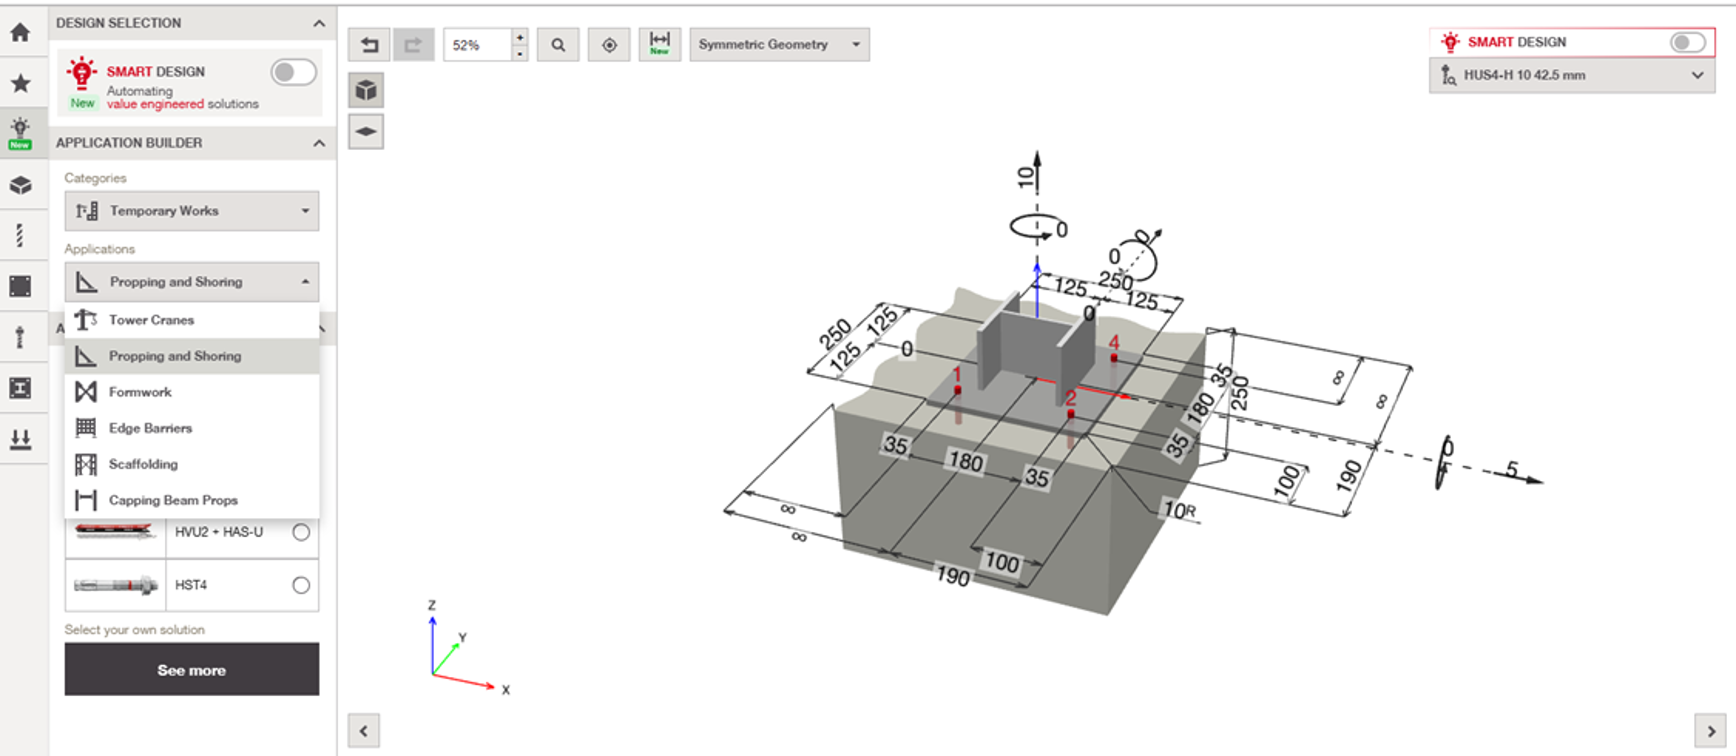This screenshot has height=756, width=1736.
Task: Open the Favorites star sidebar icon
Action: [20, 83]
